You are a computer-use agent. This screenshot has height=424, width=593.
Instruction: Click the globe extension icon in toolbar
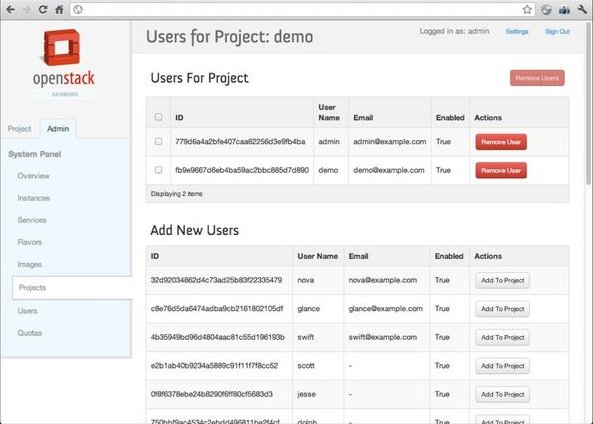point(546,10)
